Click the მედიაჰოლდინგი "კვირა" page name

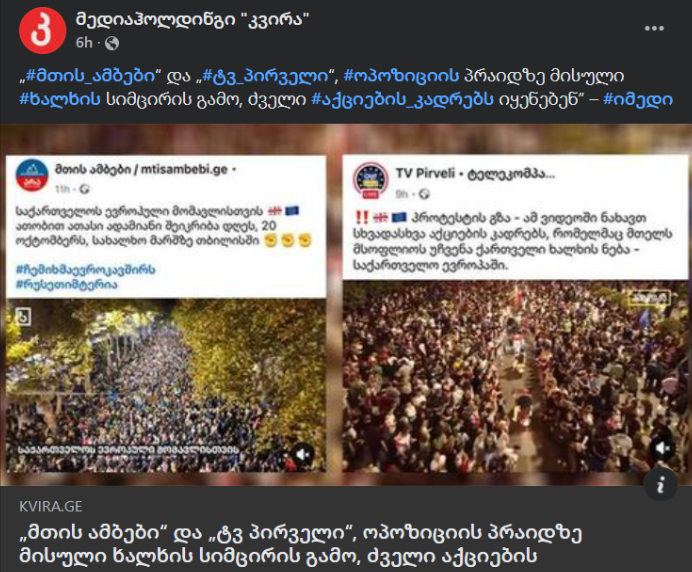(x=192, y=19)
